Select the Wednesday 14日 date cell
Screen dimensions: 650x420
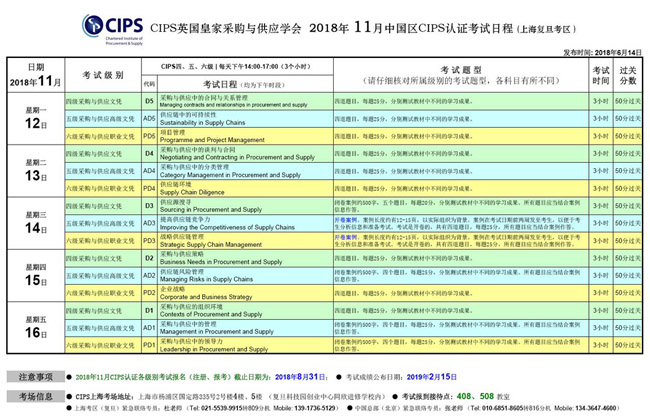point(36,223)
